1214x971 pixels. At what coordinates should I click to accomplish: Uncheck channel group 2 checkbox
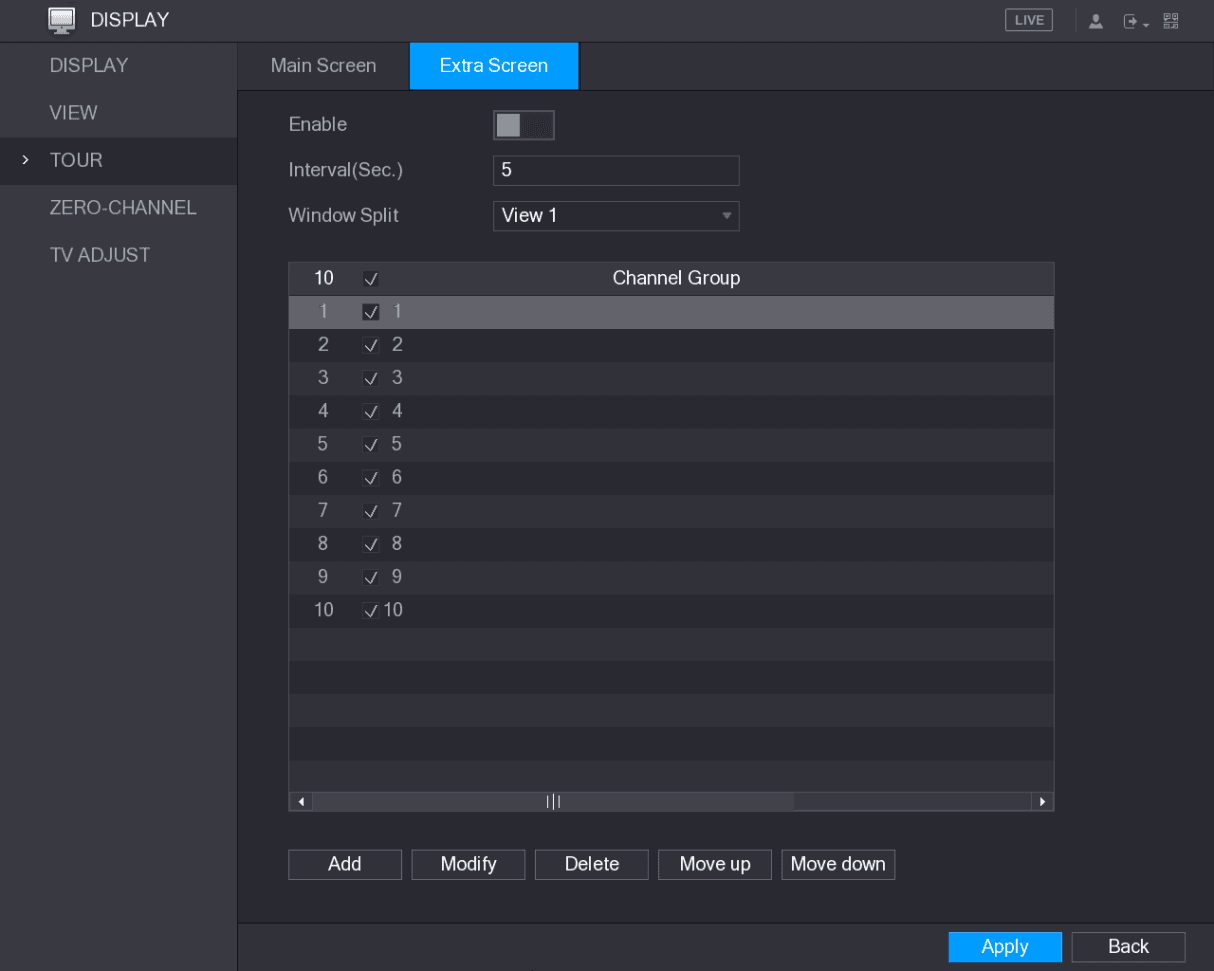pyautogui.click(x=371, y=345)
